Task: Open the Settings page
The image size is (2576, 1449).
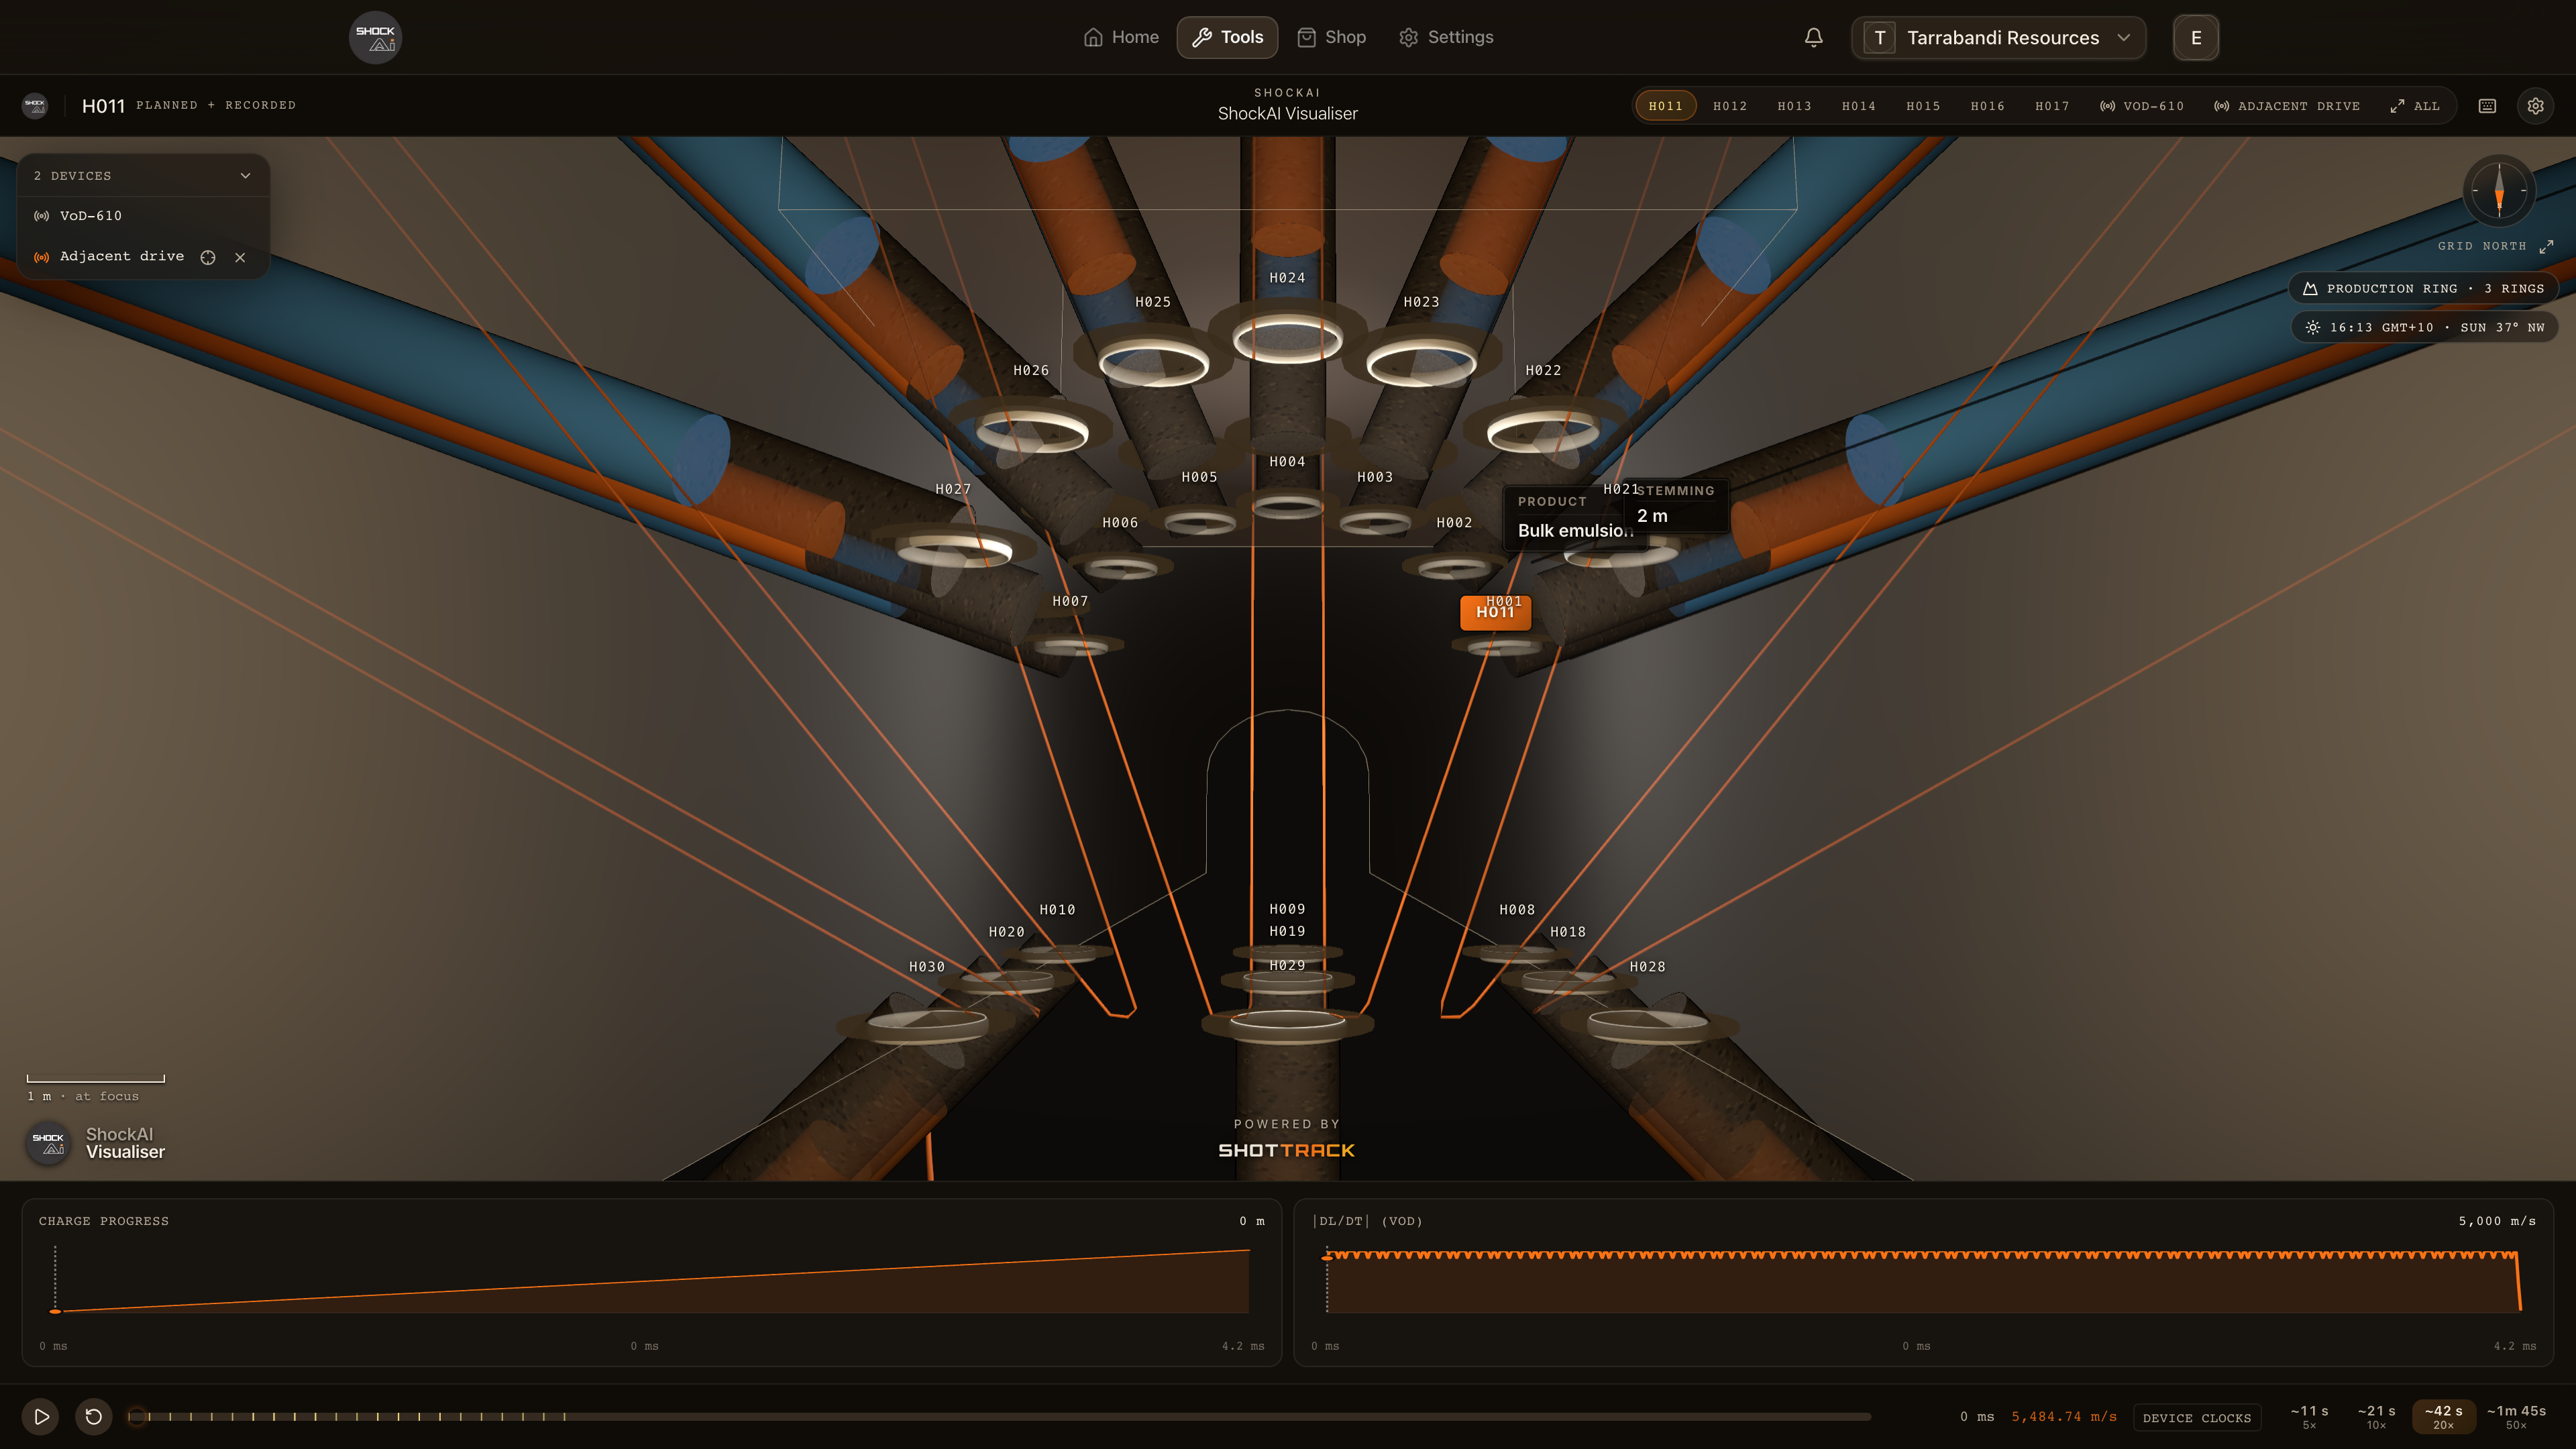Action: click(x=1446, y=37)
